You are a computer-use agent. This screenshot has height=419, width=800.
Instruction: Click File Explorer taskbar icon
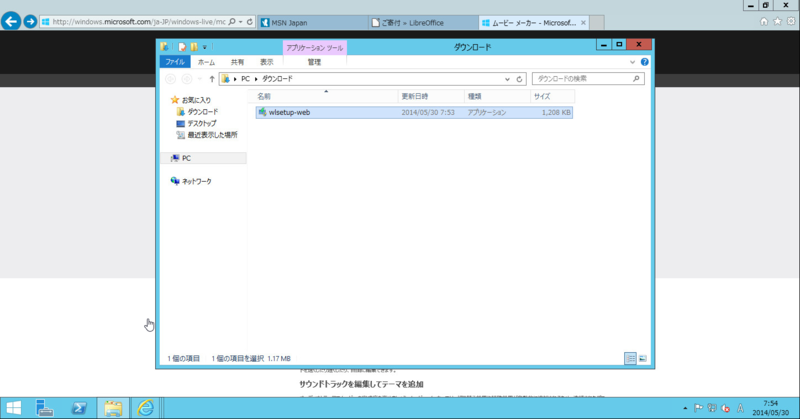pyautogui.click(x=113, y=408)
